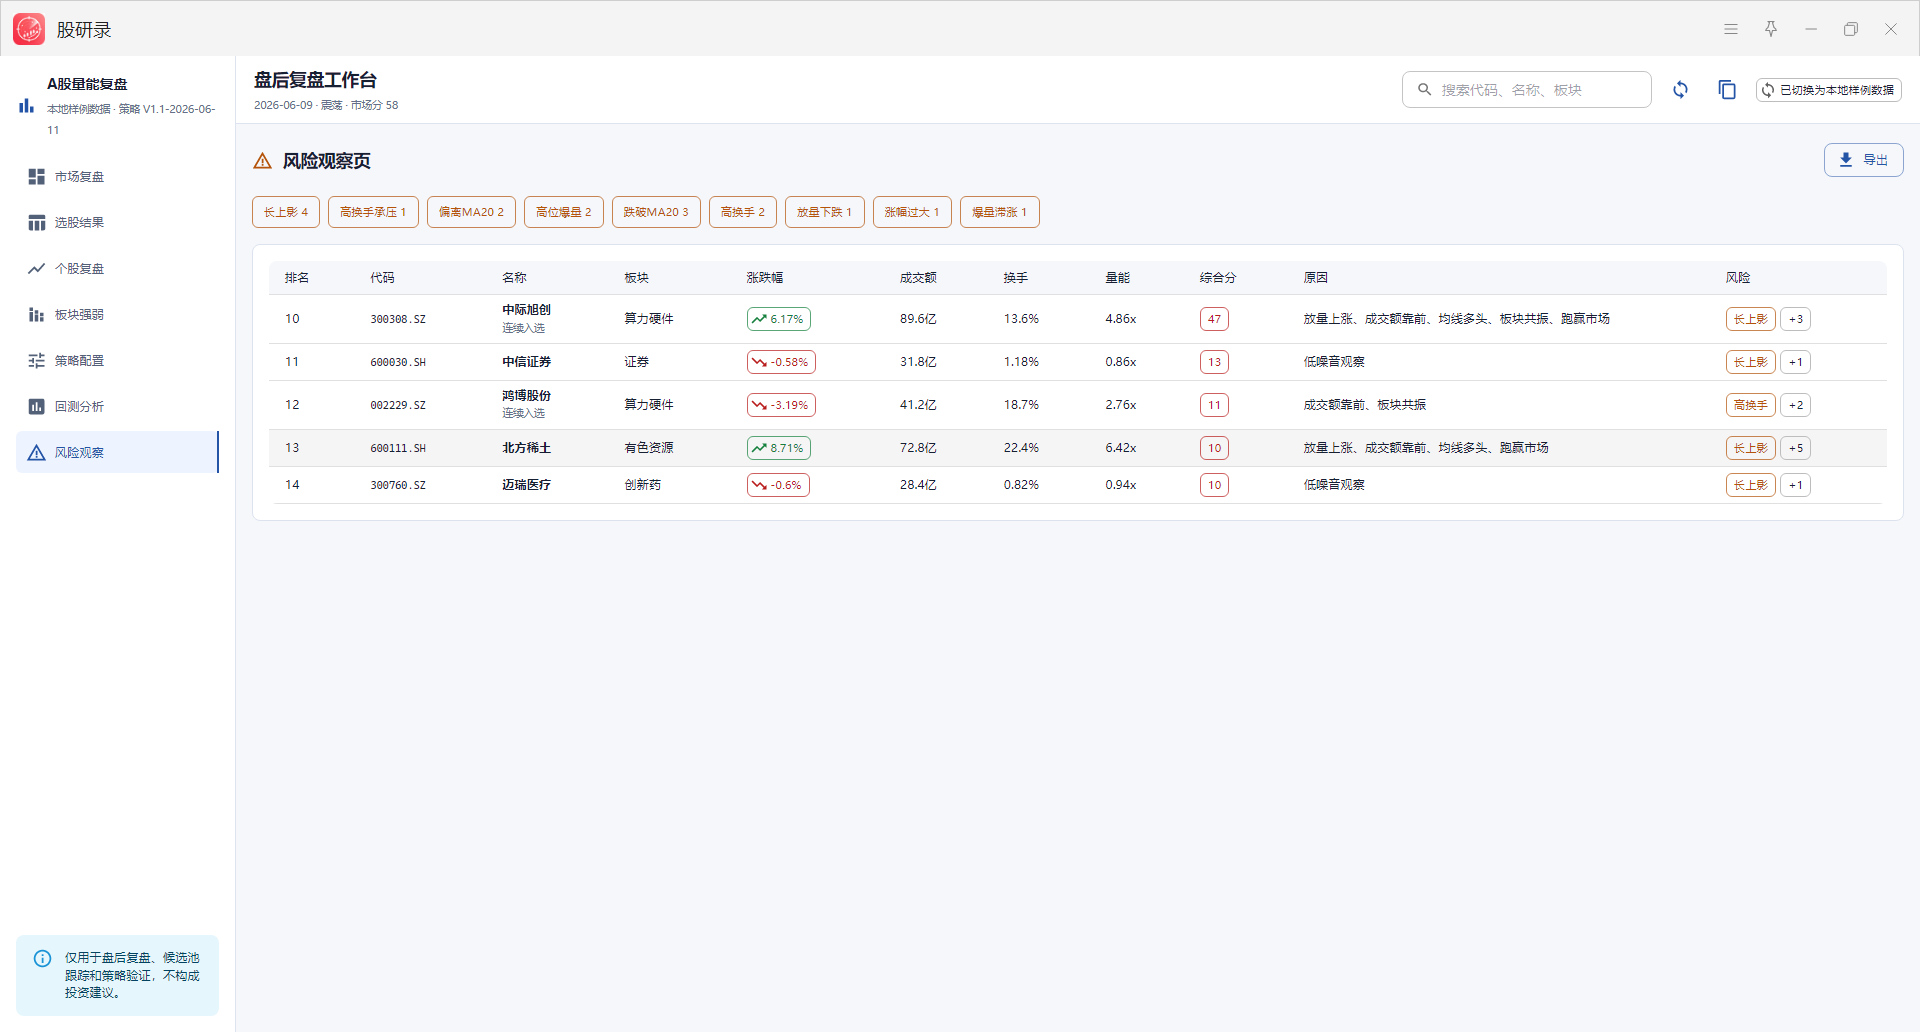
Task: Click 创新药 sector cell
Action: click(643, 485)
